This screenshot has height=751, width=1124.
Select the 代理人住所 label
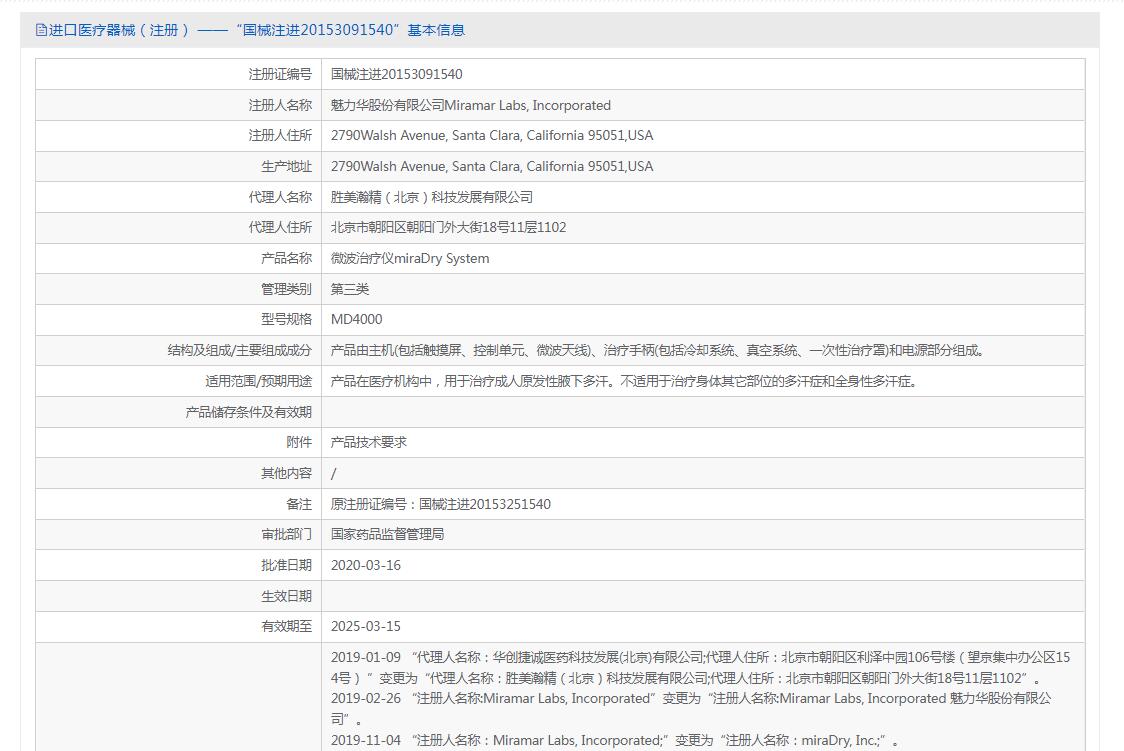coord(280,227)
